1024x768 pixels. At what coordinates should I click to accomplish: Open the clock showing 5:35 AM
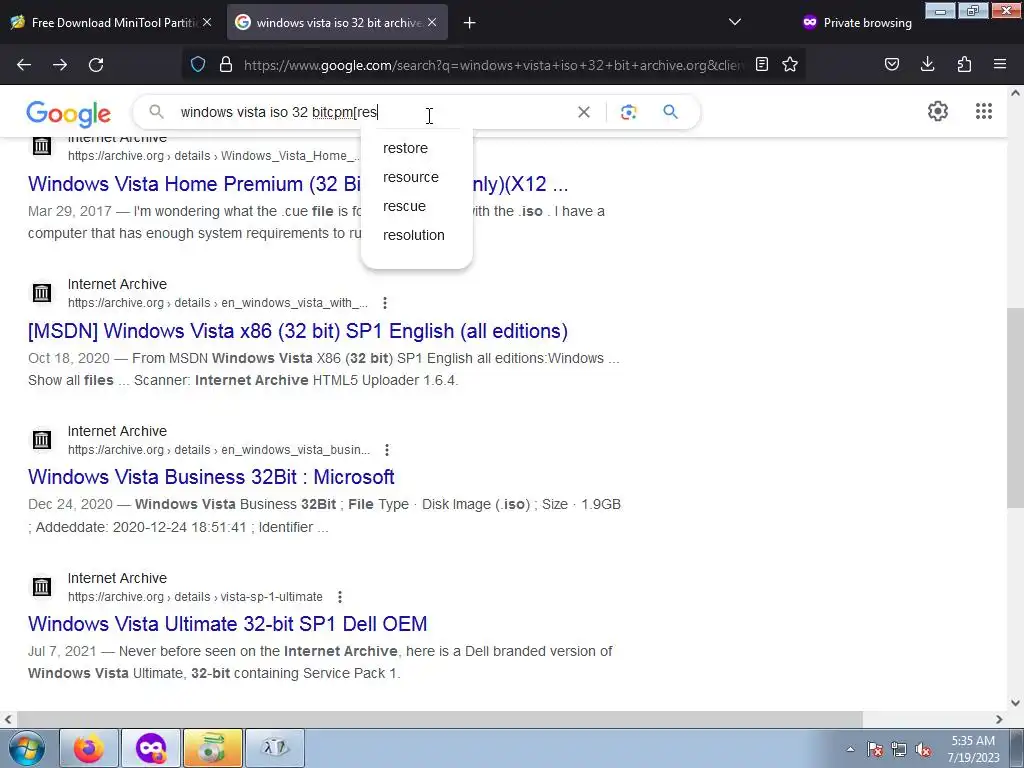[x=973, y=749]
